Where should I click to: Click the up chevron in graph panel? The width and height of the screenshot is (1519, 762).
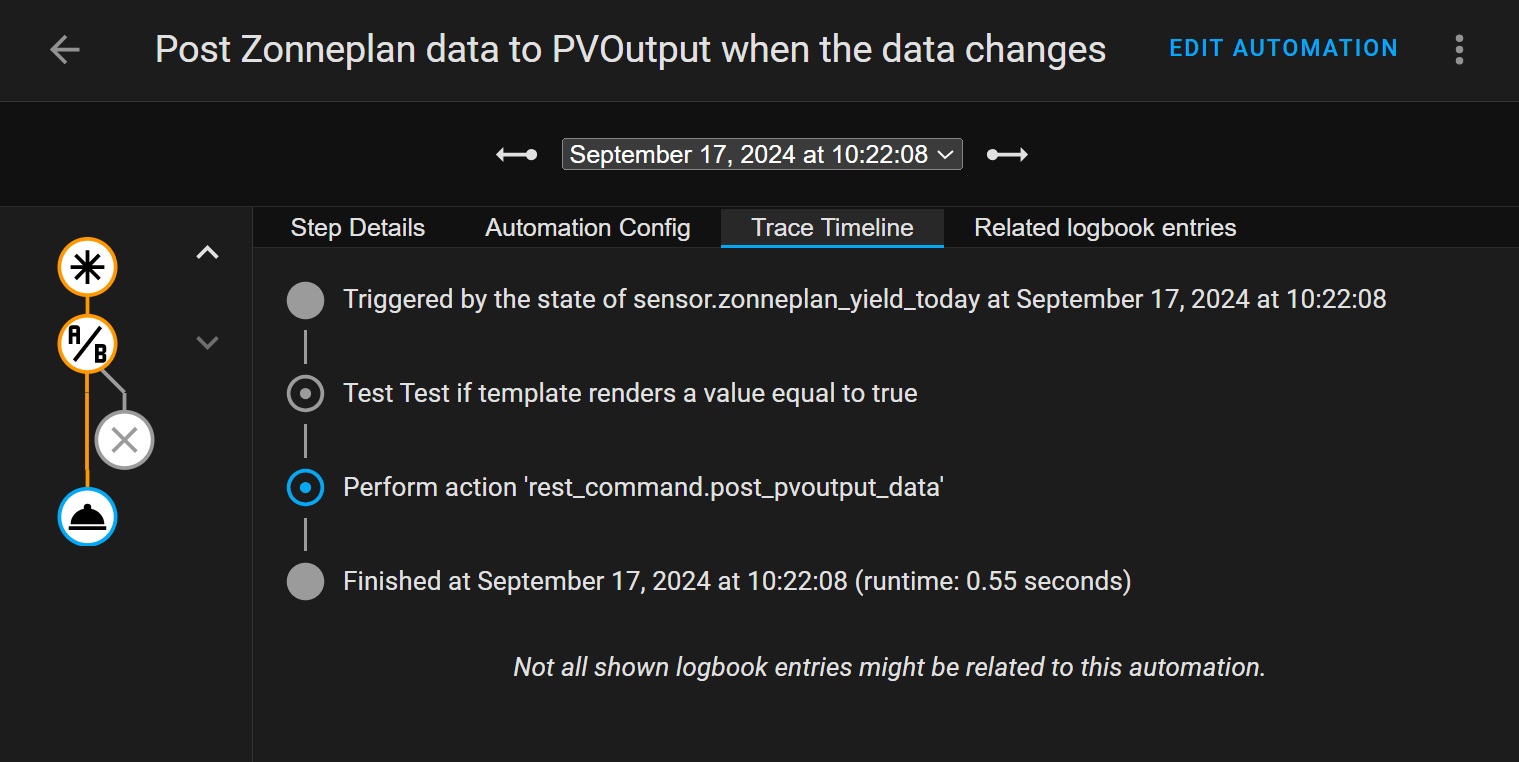(x=207, y=253)
